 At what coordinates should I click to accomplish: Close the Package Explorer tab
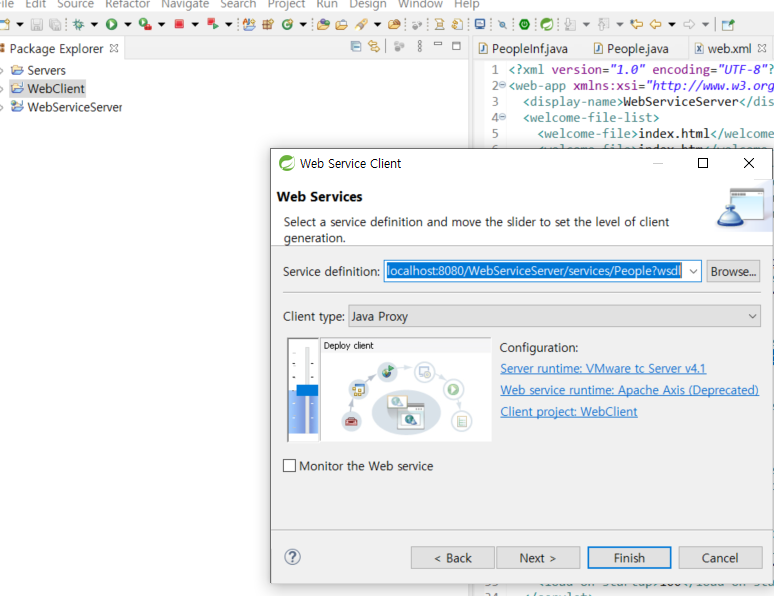coord(114,48)
